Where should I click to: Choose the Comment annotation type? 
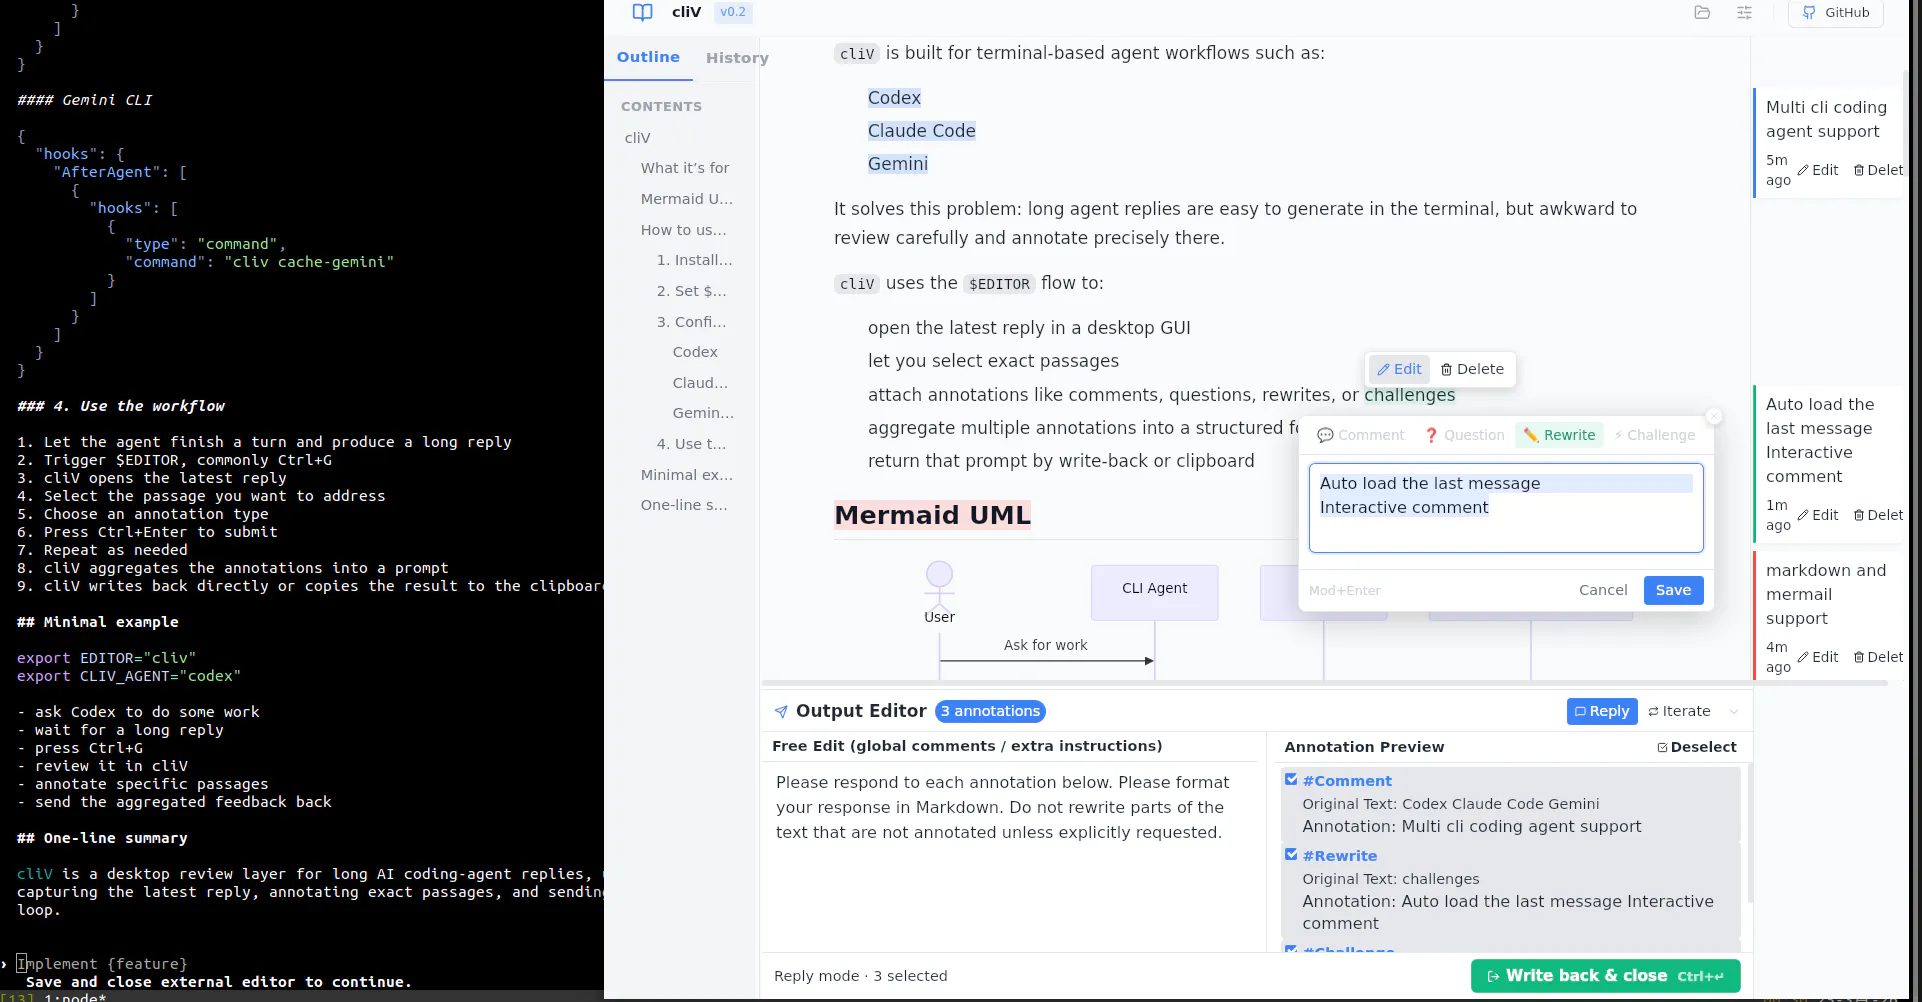pos(1361,435)
